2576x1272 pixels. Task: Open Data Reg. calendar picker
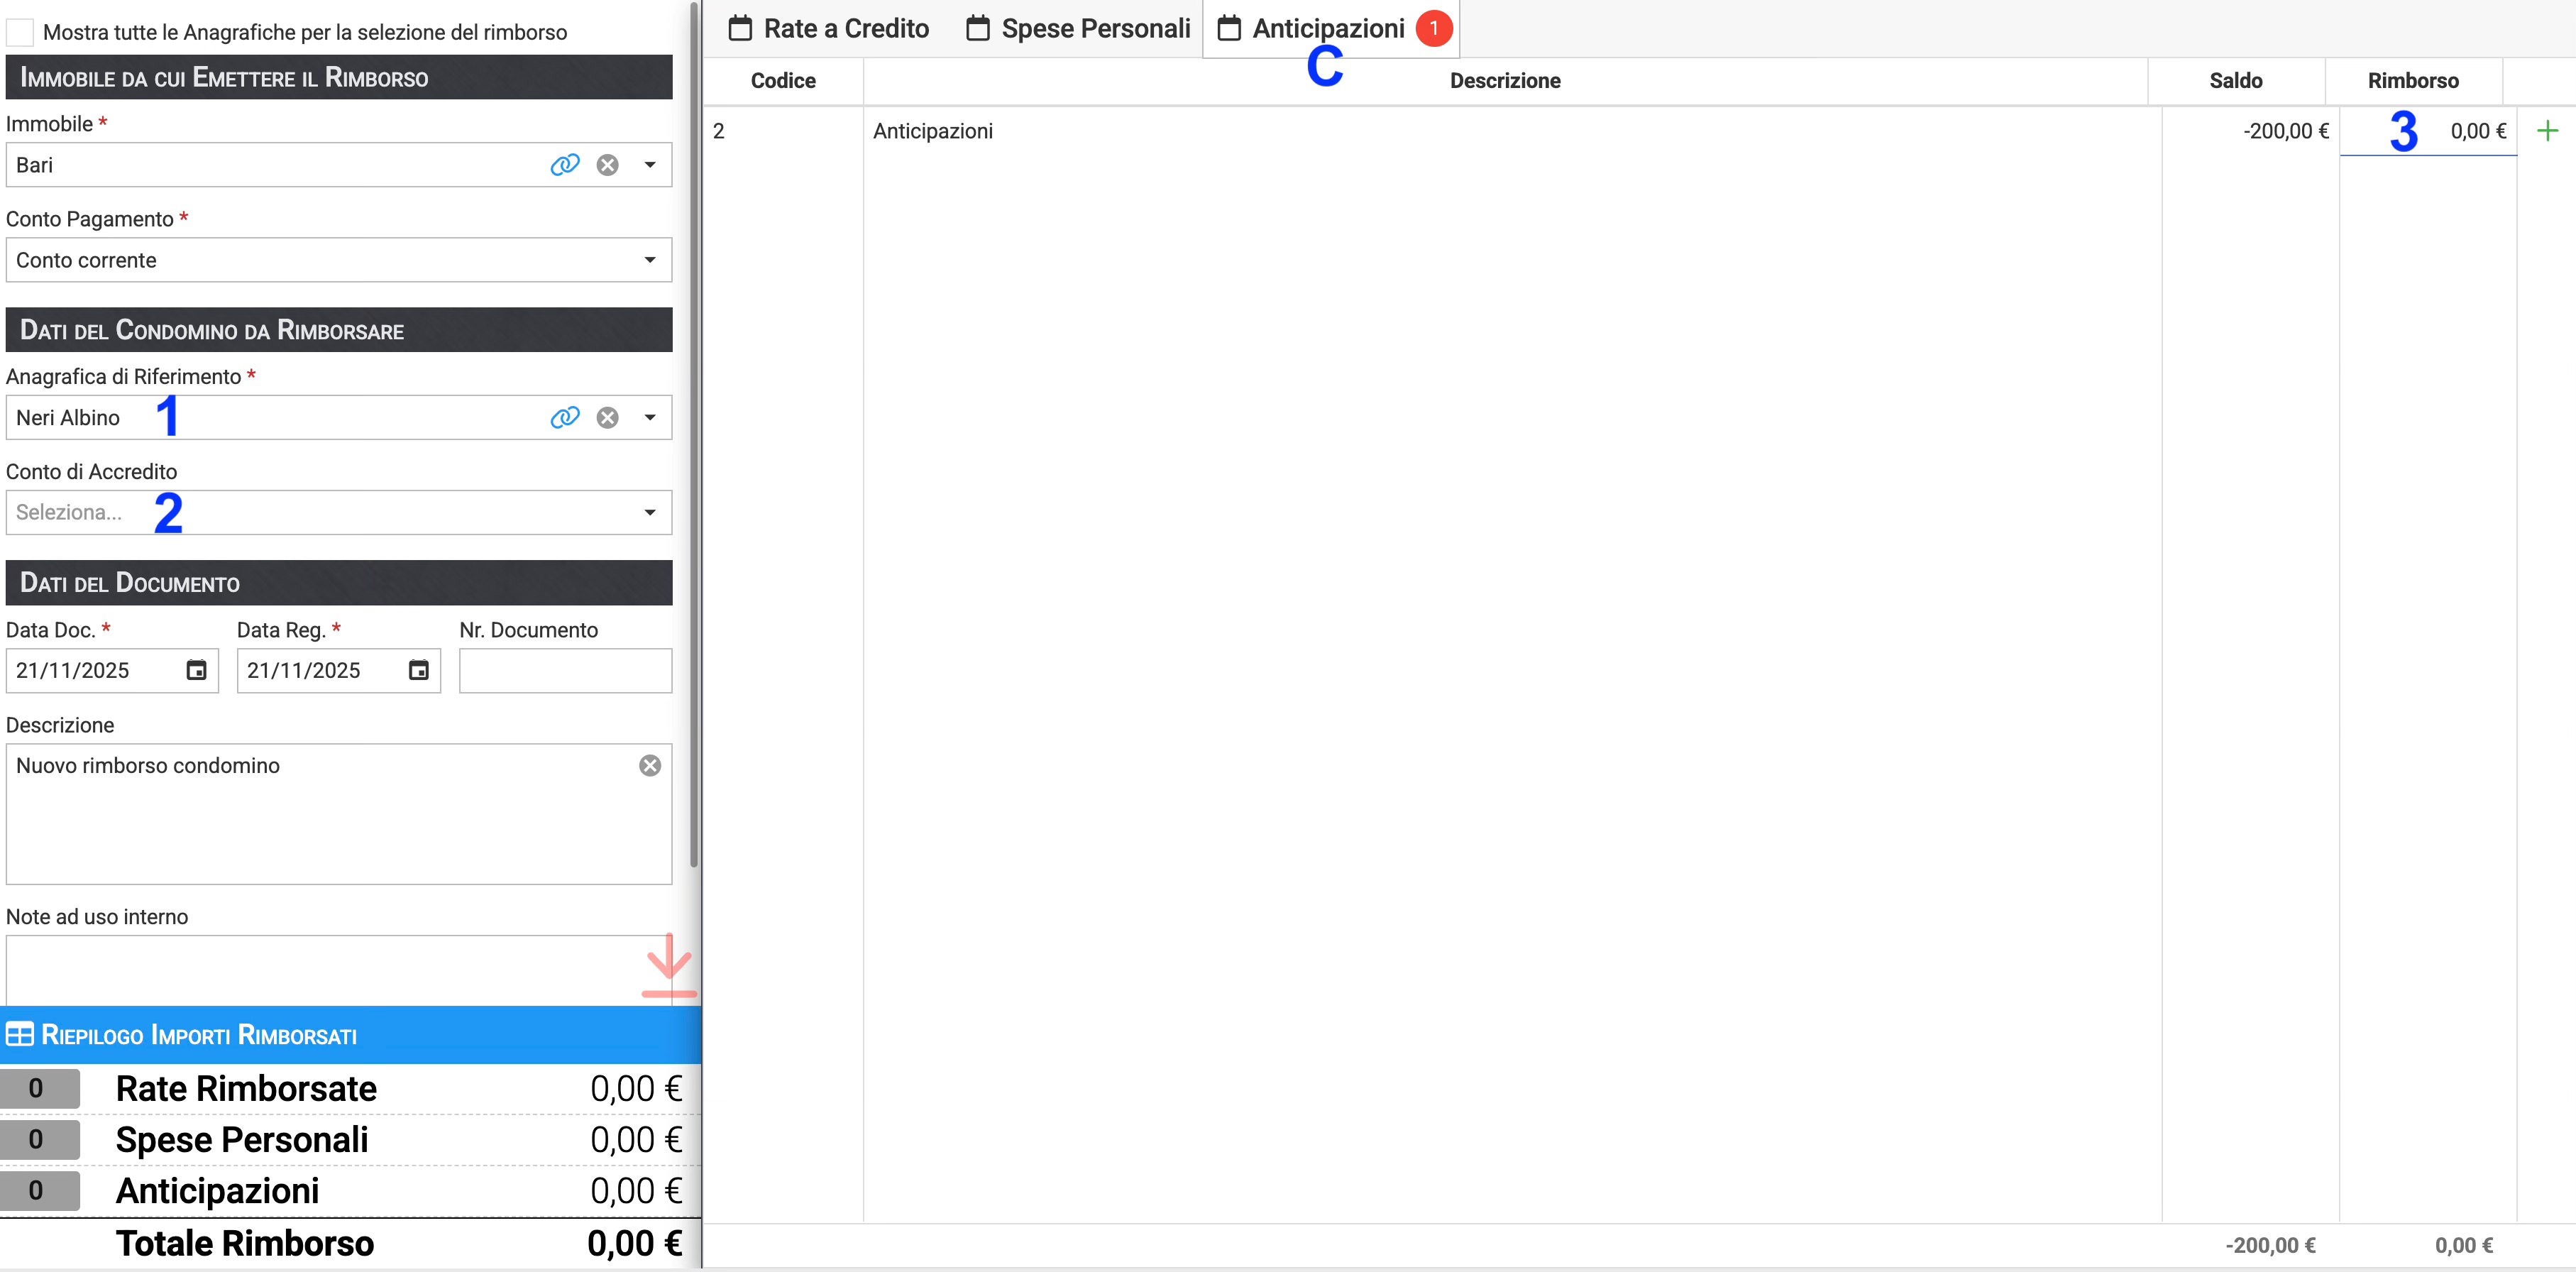coord(418,670)
